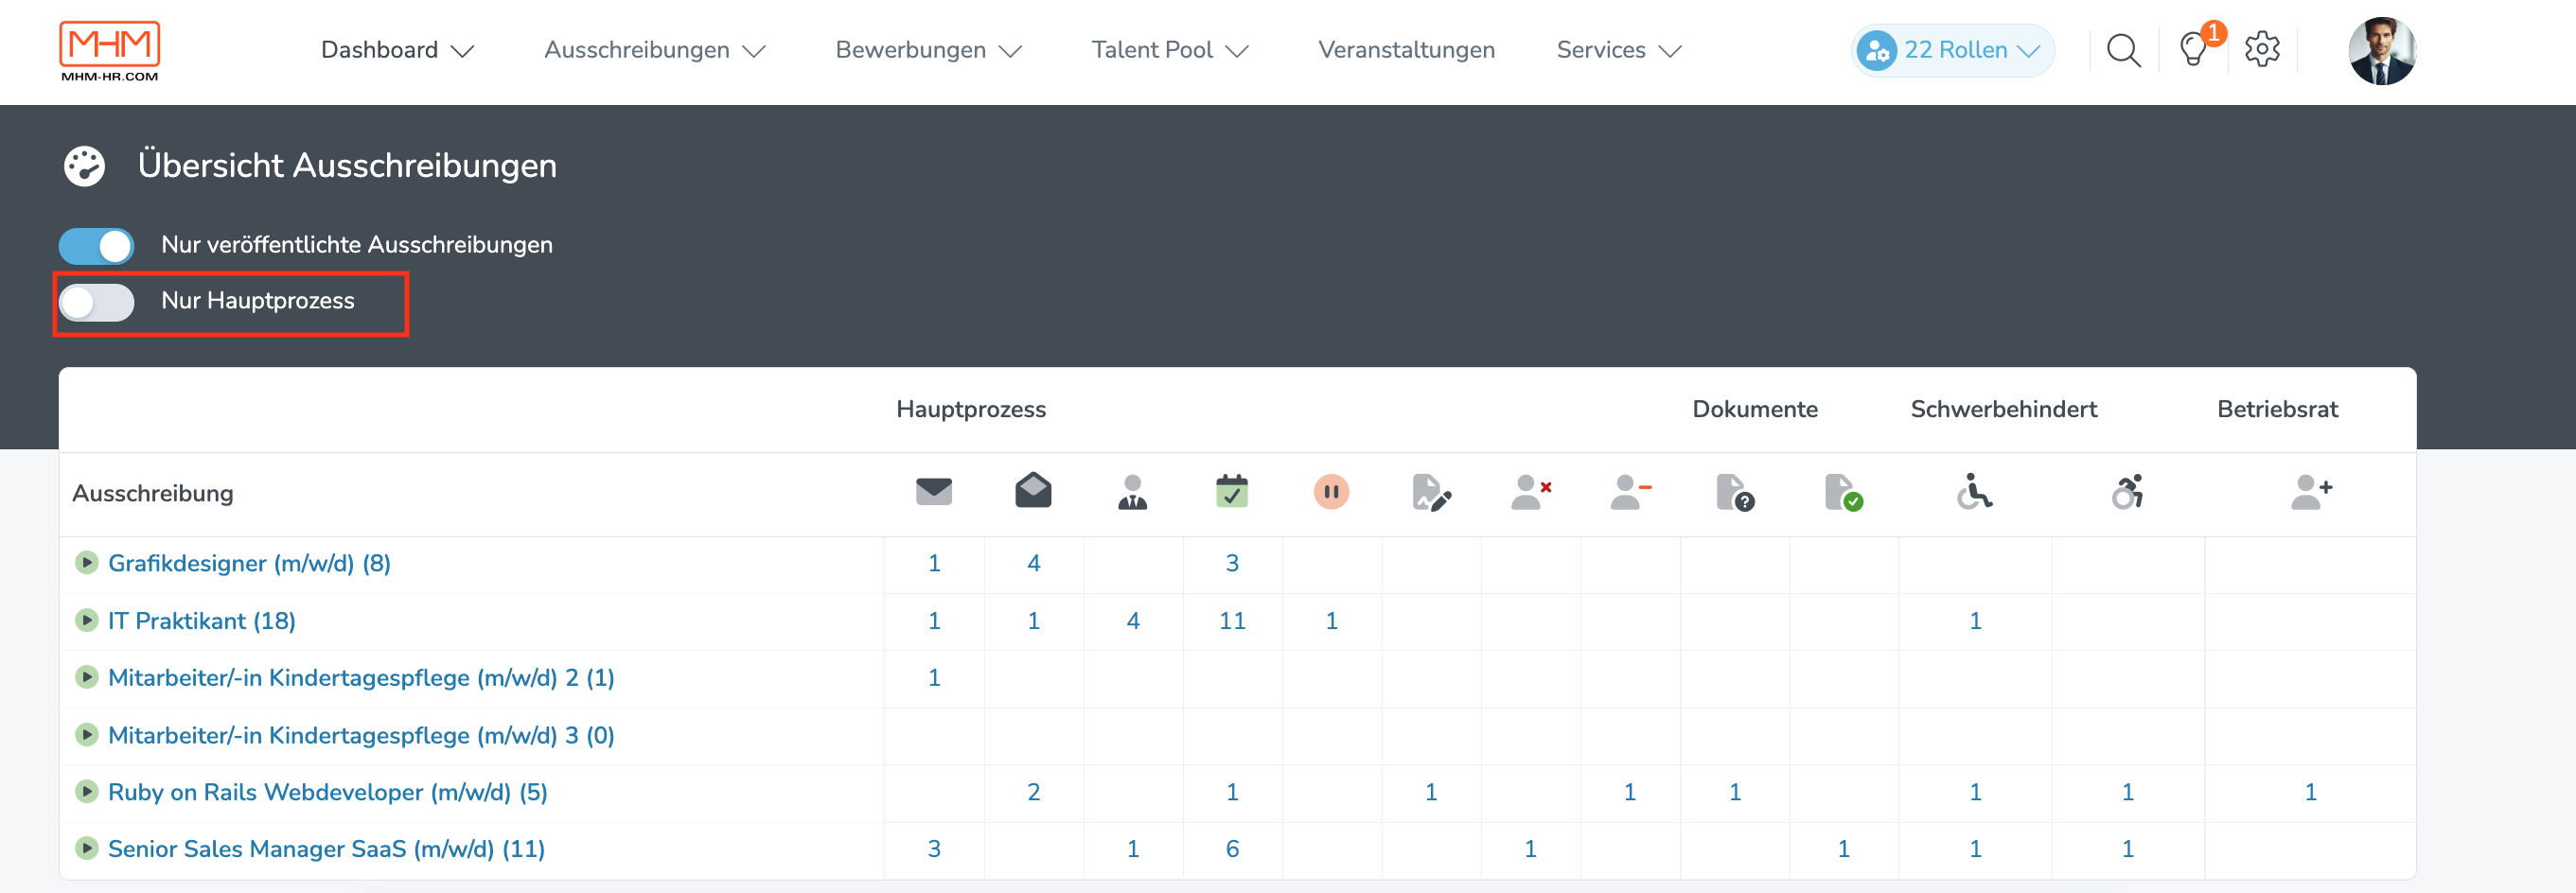Click the Hauptprozess group header
2576x893 pixels.
click(x=970, y=410)
